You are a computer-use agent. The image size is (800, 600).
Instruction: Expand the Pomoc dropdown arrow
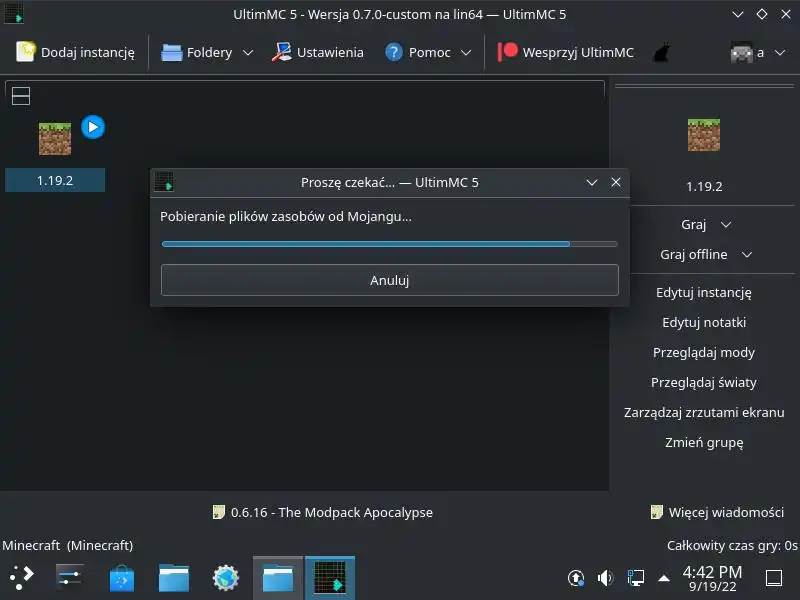click(x=466, y=53)
